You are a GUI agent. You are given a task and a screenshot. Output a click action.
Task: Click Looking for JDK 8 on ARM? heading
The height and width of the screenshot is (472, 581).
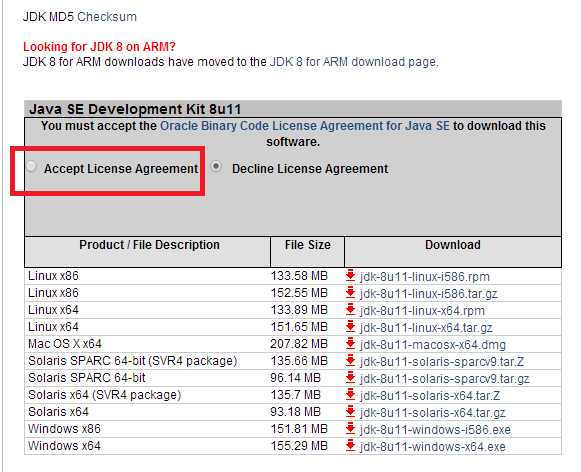click(x=99, y=47)
